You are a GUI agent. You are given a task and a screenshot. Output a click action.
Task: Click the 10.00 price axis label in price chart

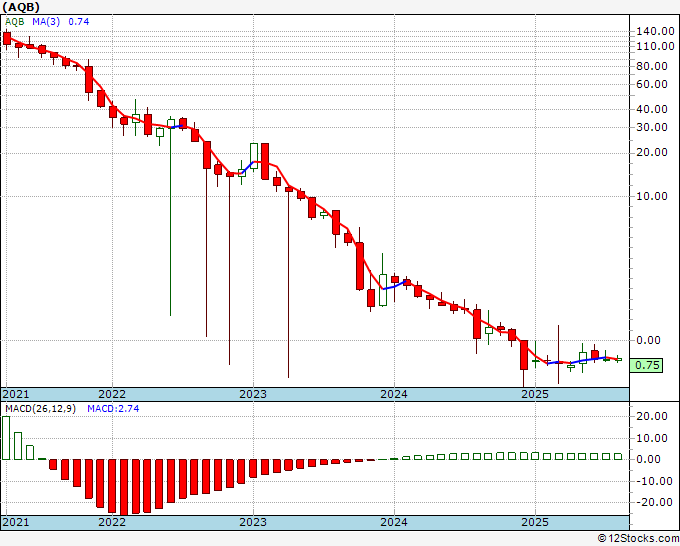click(651, 196)
